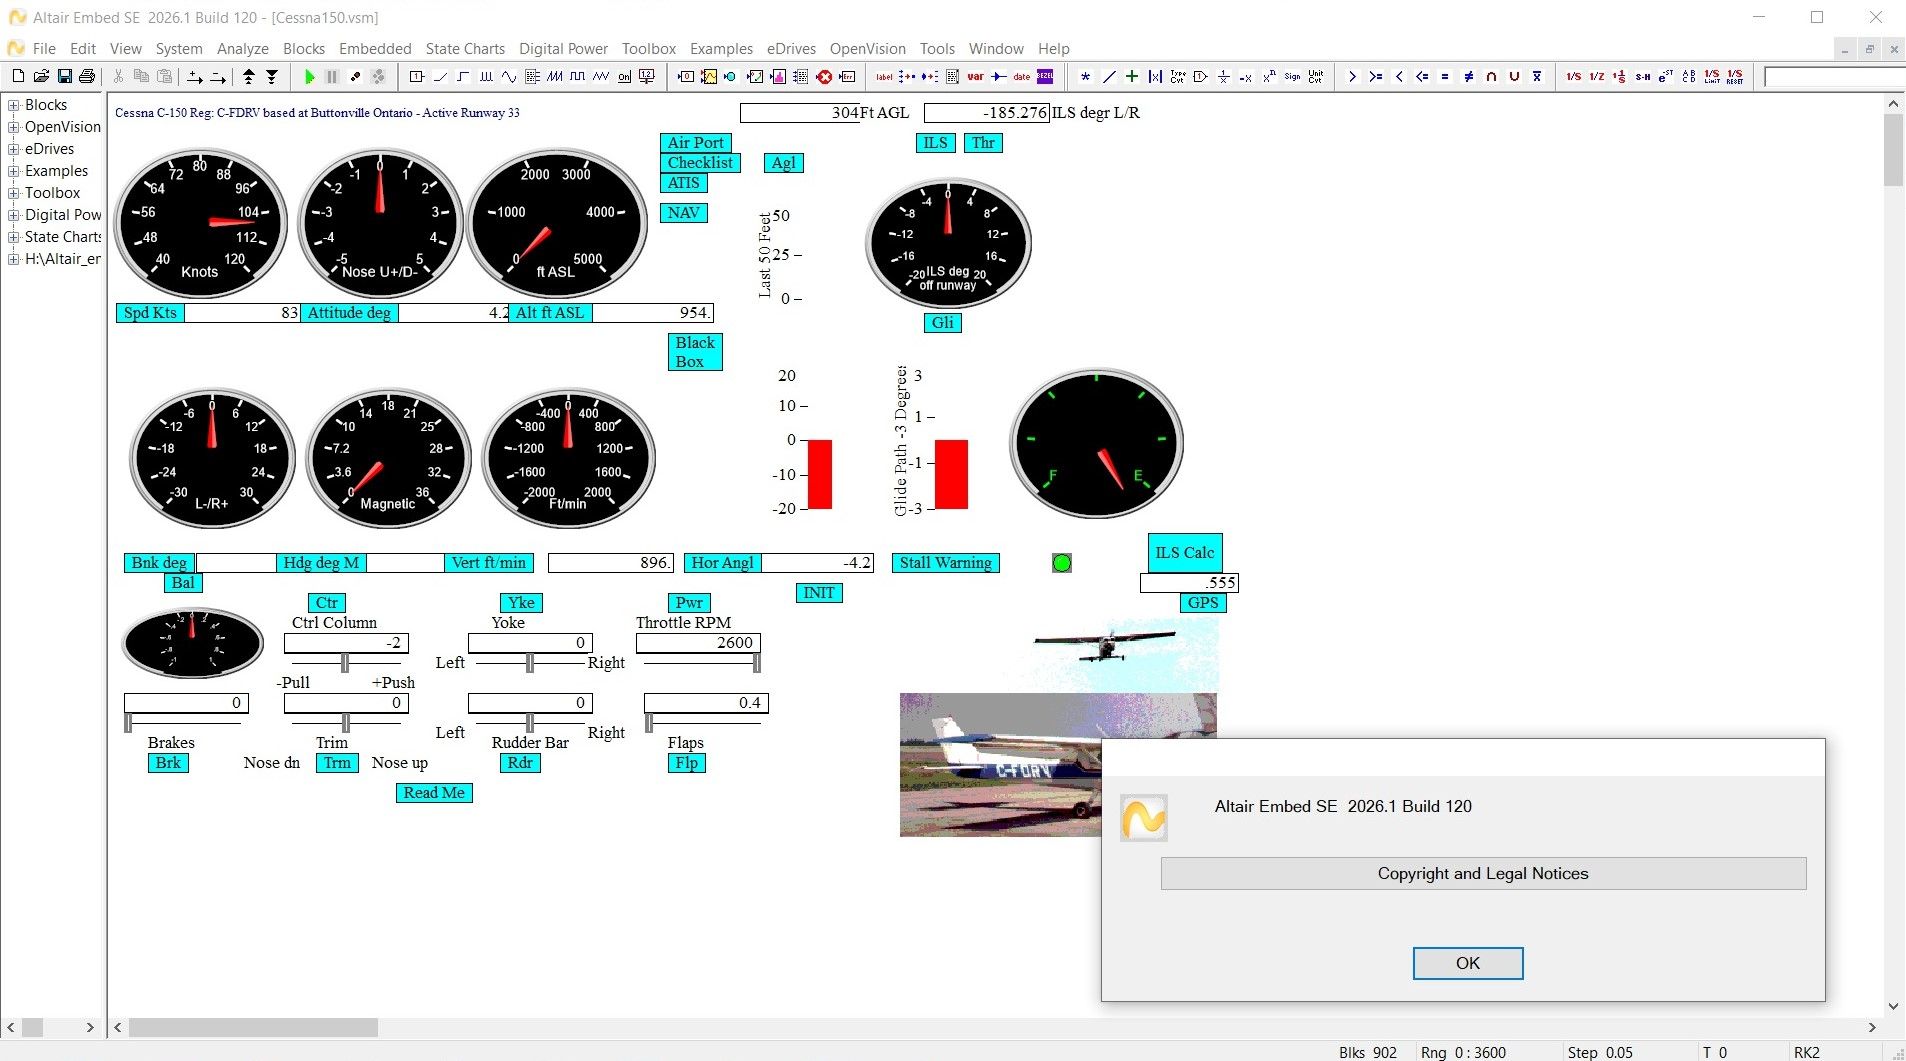Insert a histogram block from the toolbar

point(778,76)
